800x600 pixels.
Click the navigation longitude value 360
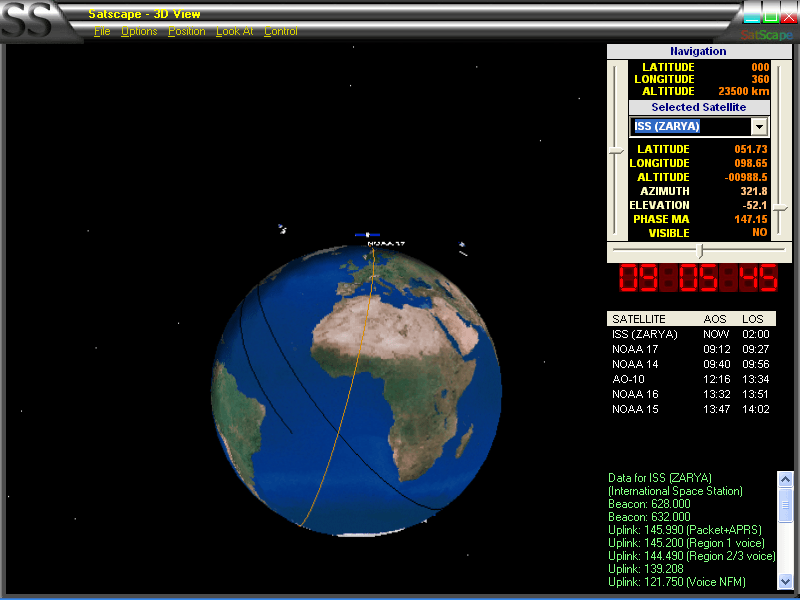point(760,79)
